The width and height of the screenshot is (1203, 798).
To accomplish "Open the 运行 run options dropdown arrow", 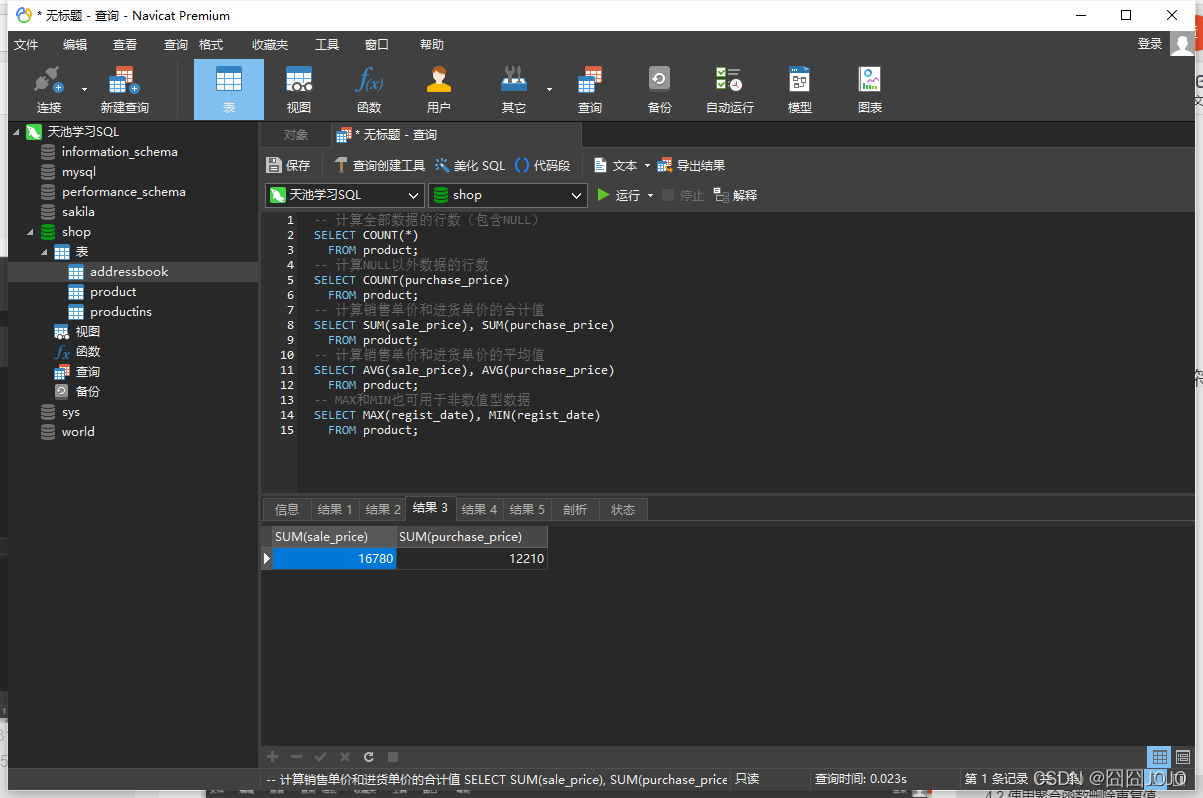I will coord(651,196).
